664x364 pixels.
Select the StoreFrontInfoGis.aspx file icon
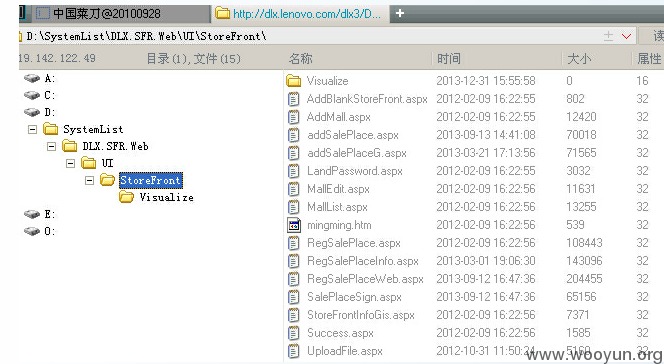click(x=293, y=315)
